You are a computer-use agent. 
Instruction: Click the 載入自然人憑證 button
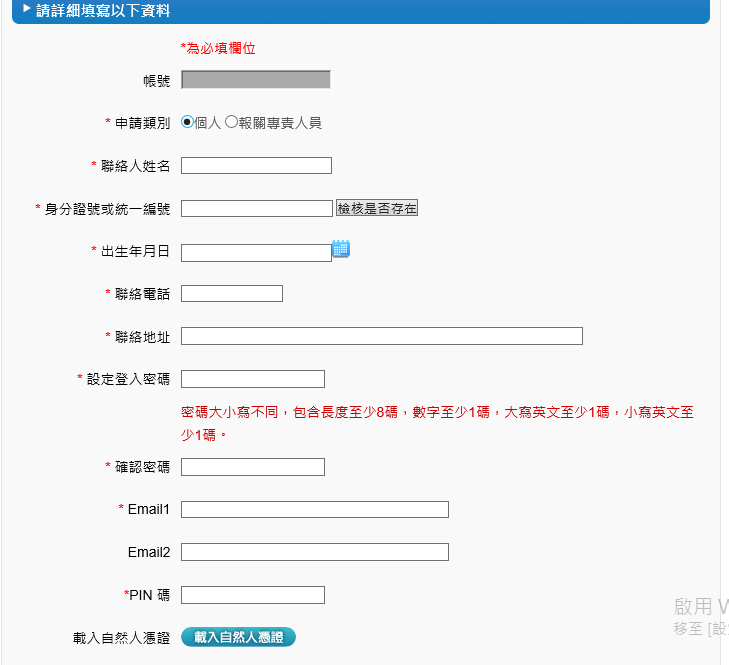[x=238, y=637]
